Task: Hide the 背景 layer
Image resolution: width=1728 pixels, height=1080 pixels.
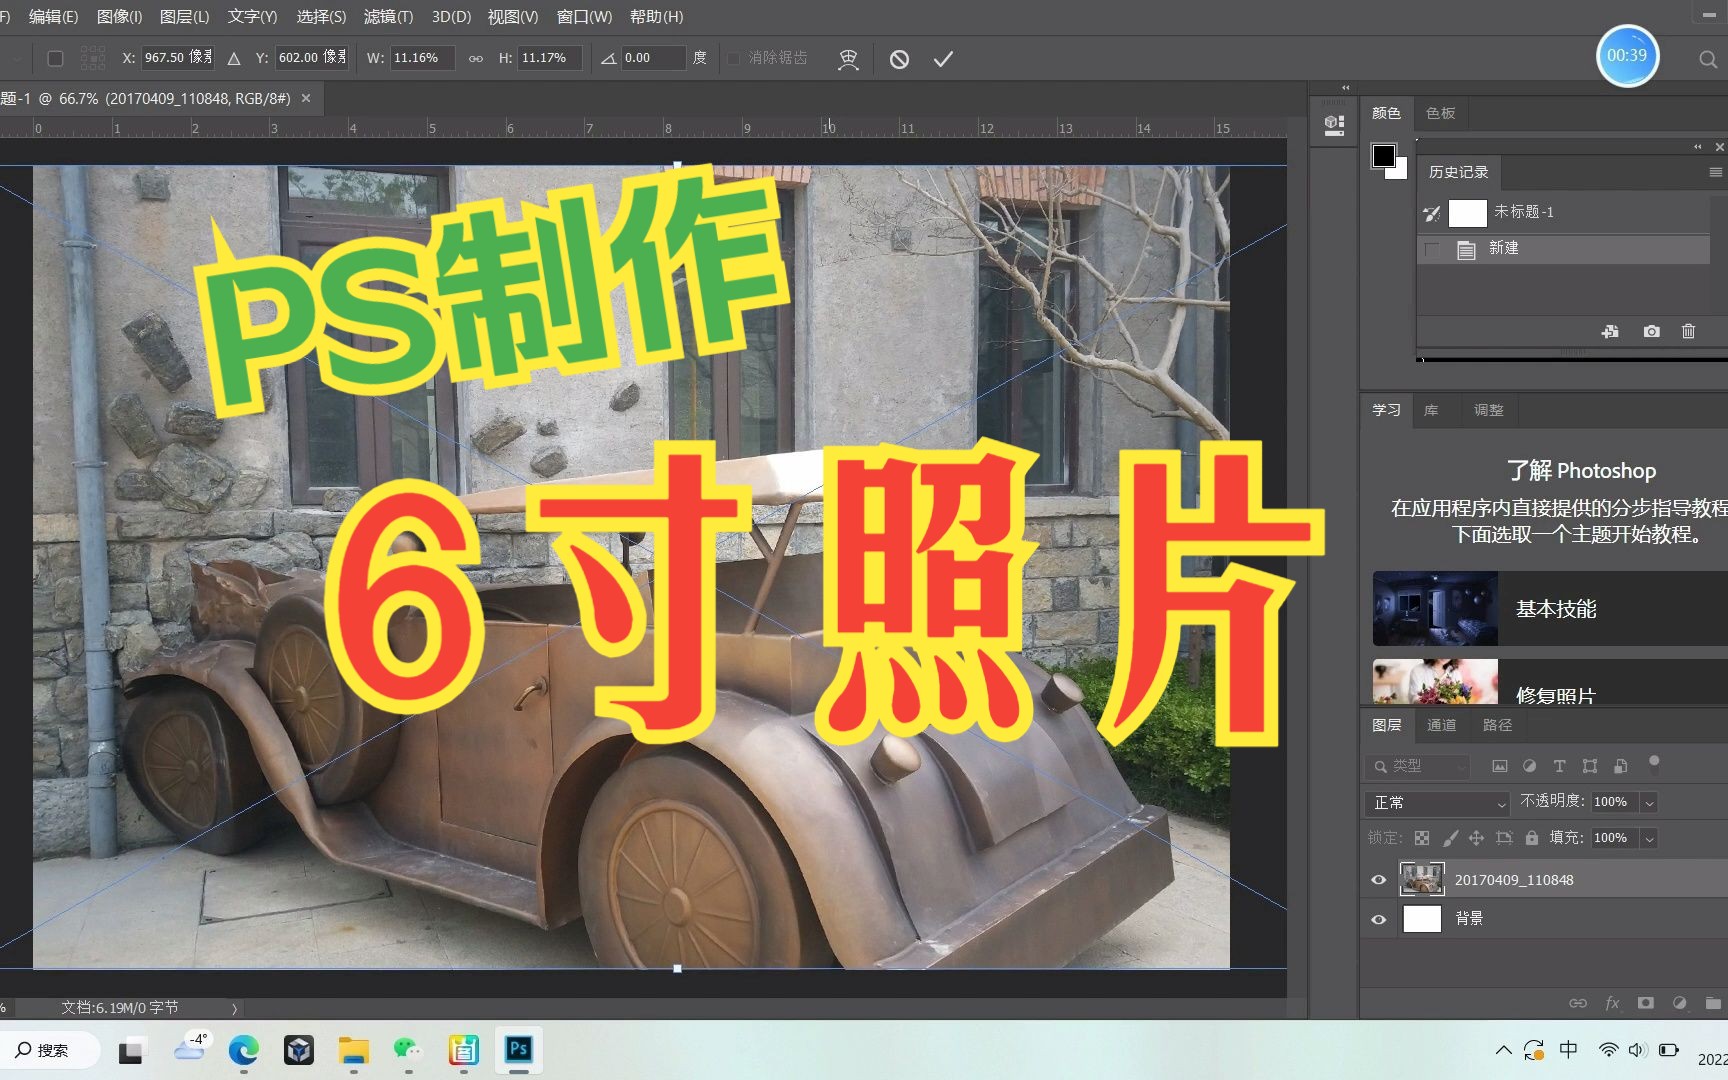Action: pos(1378,918)
